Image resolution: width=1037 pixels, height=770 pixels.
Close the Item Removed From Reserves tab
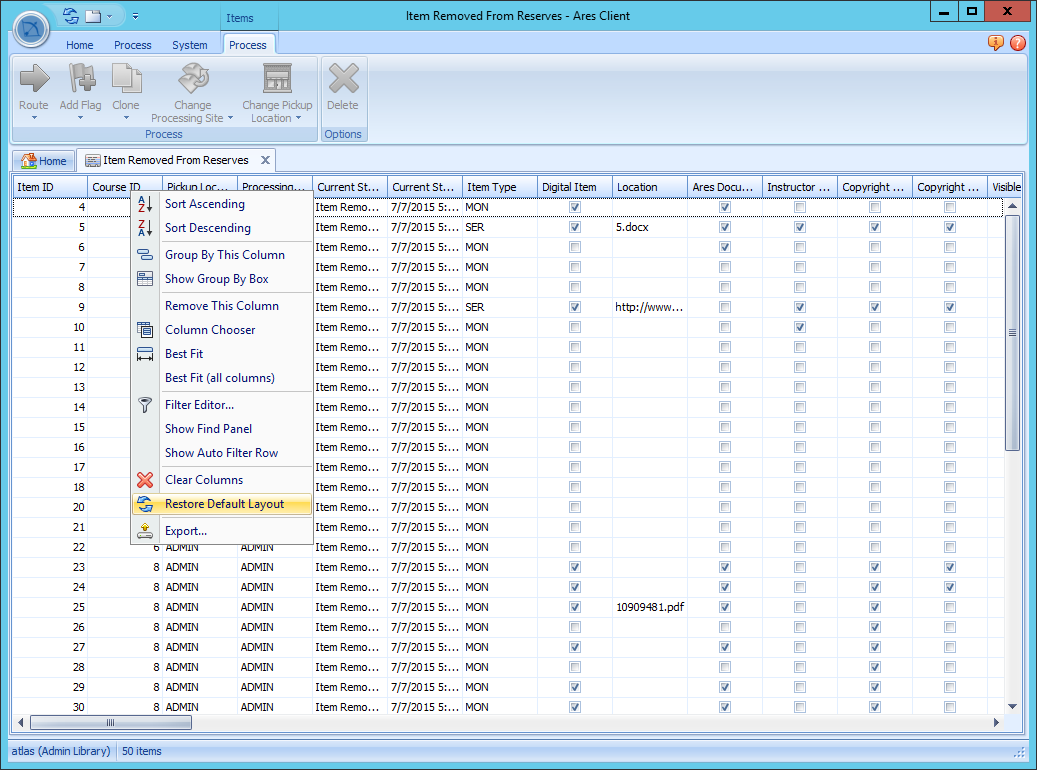(x=265, y=160)
